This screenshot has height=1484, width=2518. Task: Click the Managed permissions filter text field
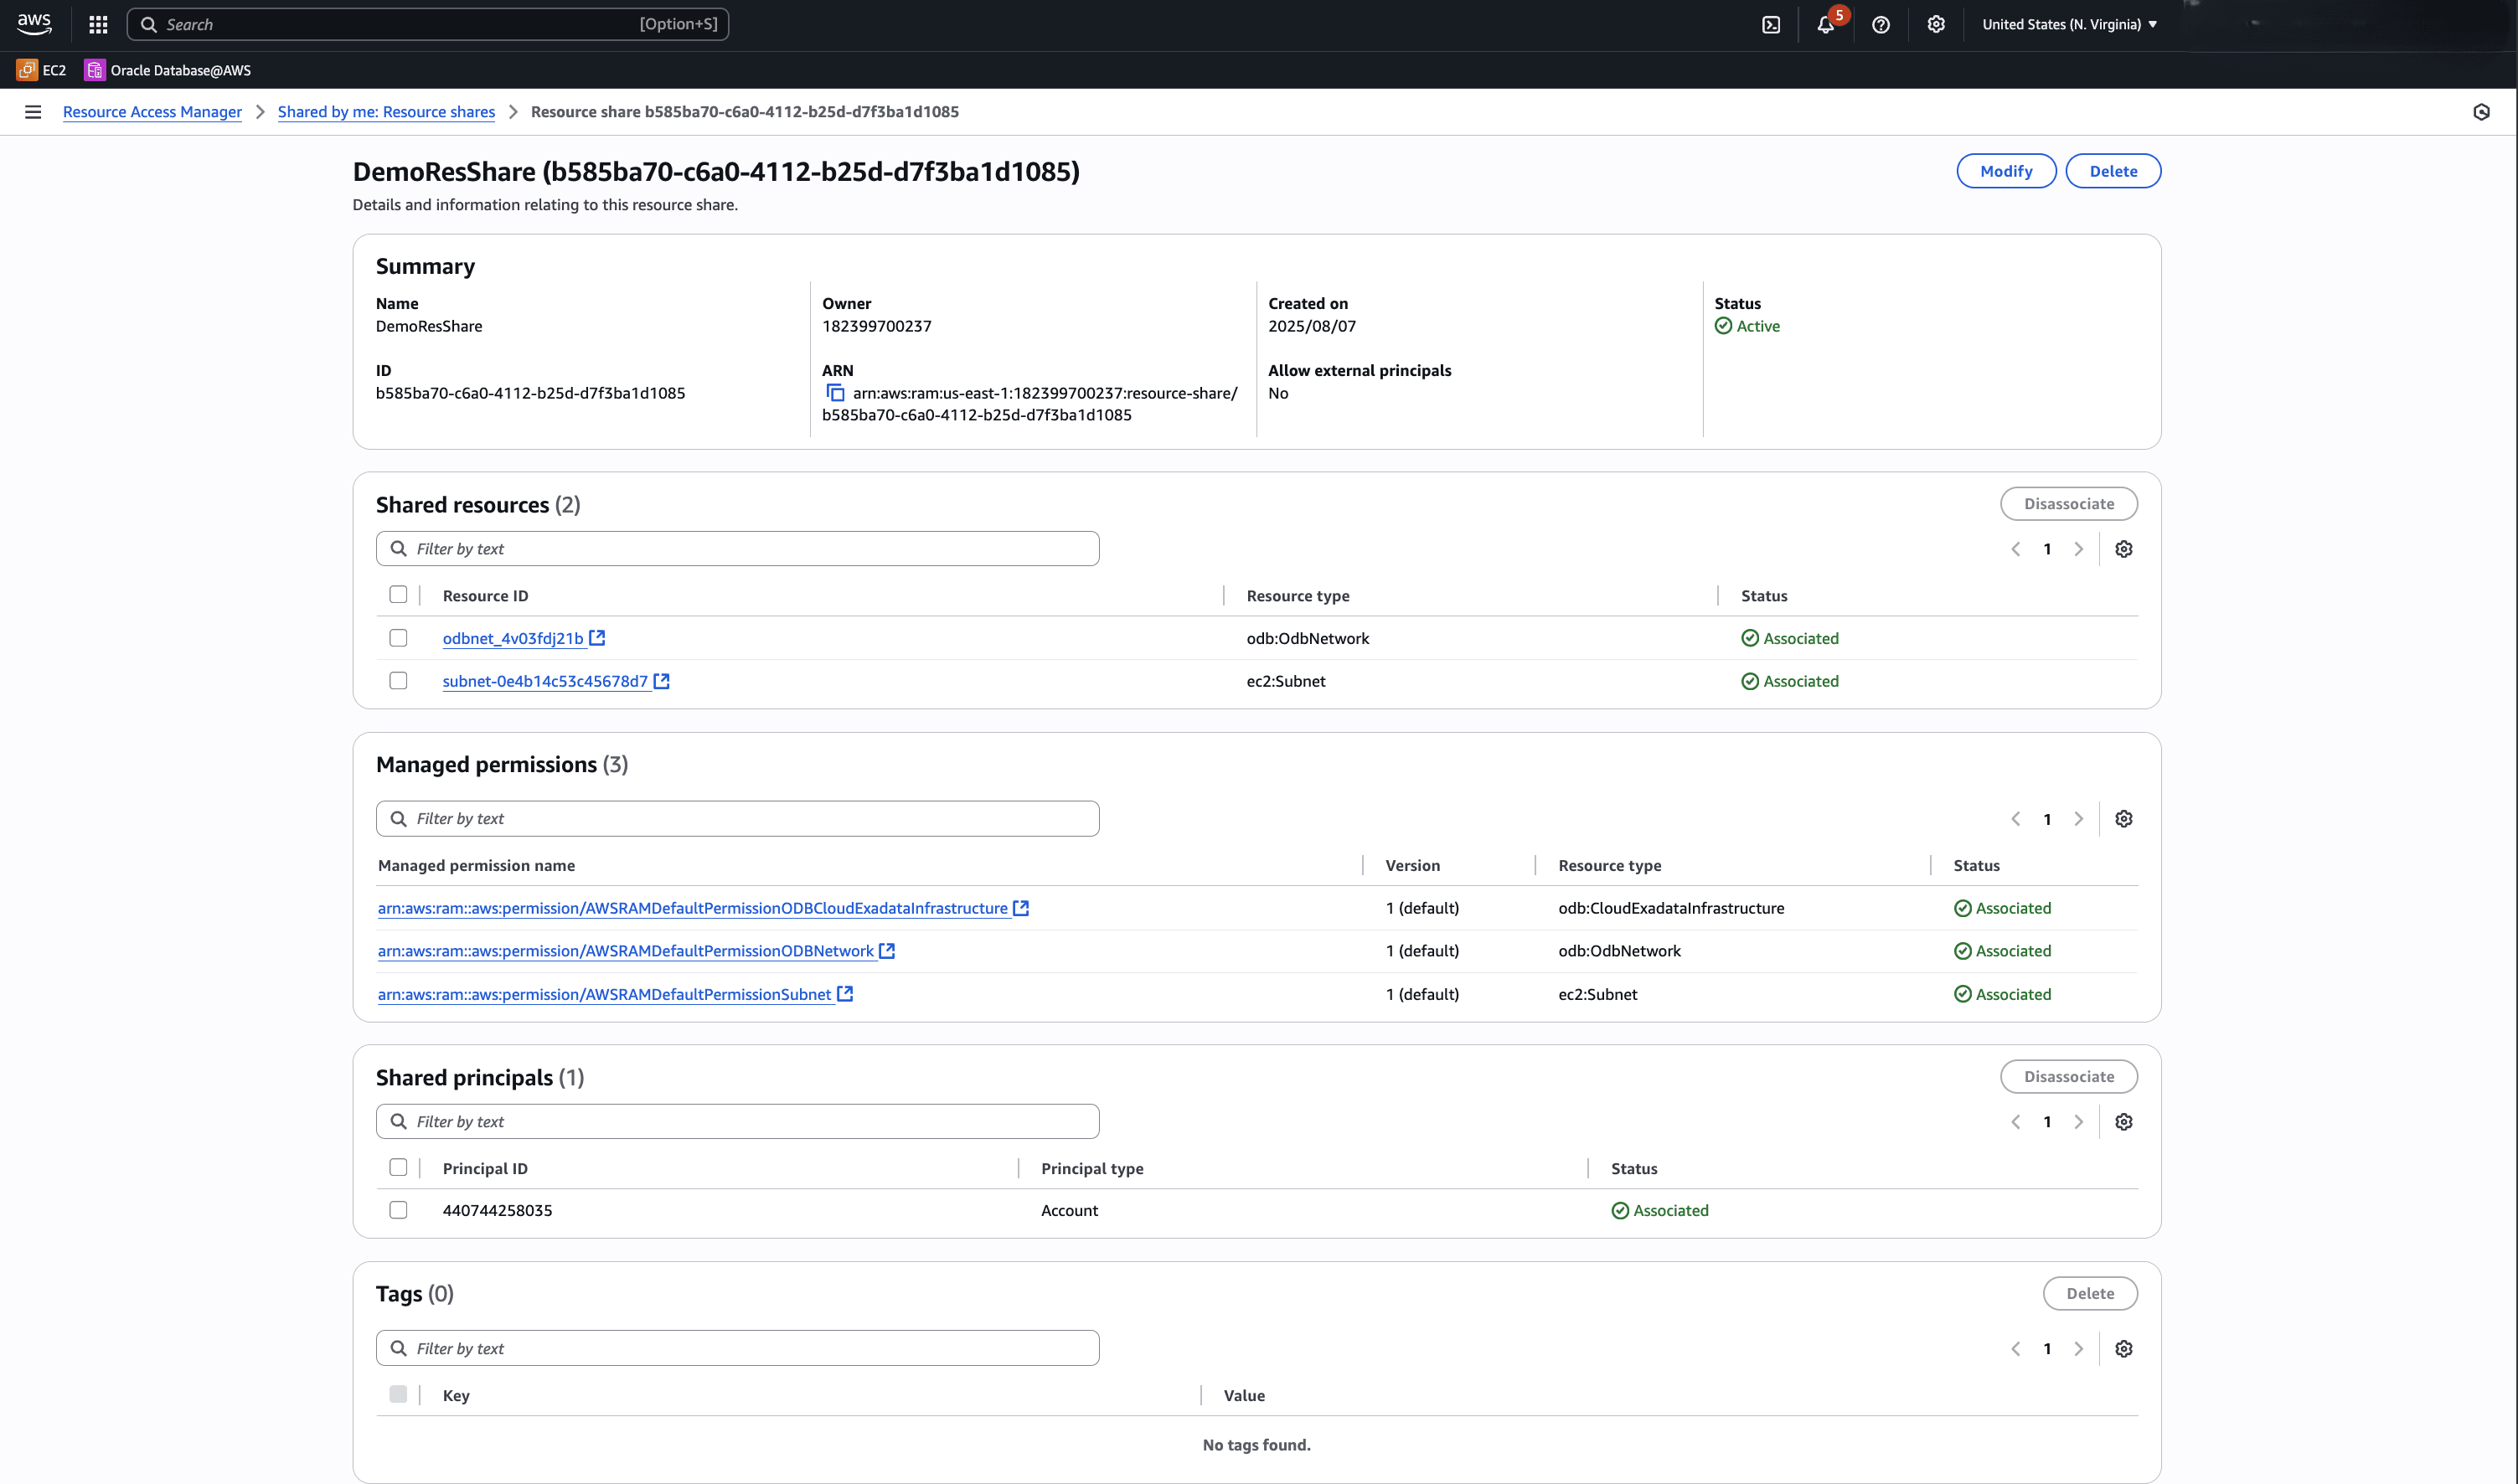point(738,819)
